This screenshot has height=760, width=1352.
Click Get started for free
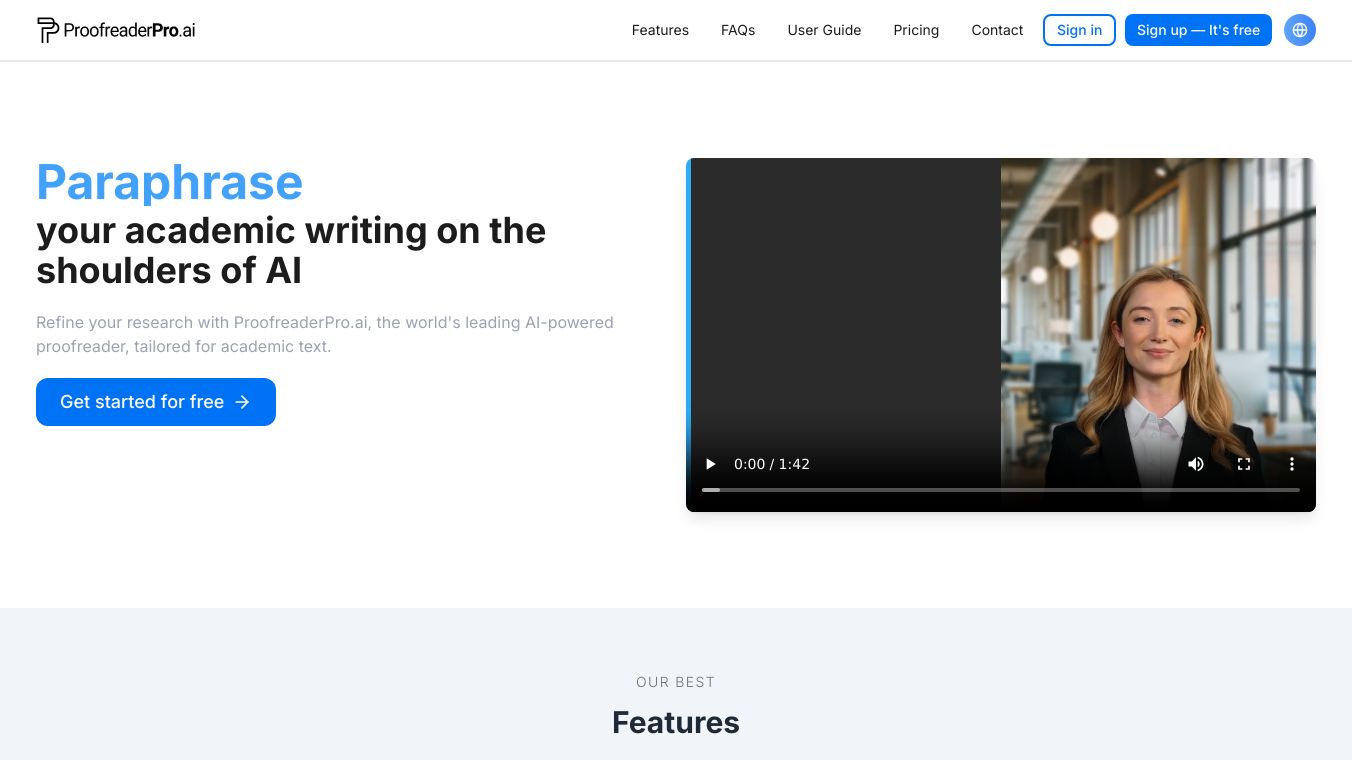156,402
